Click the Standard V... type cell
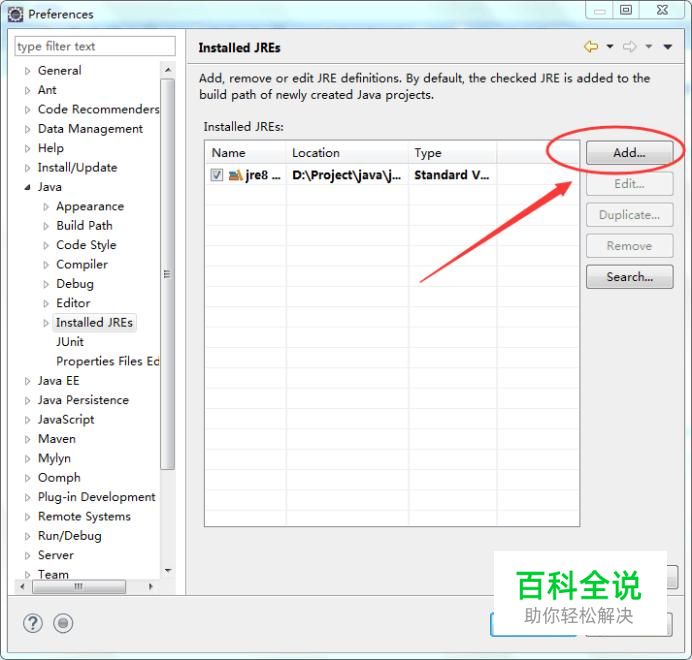 point(451,175)
